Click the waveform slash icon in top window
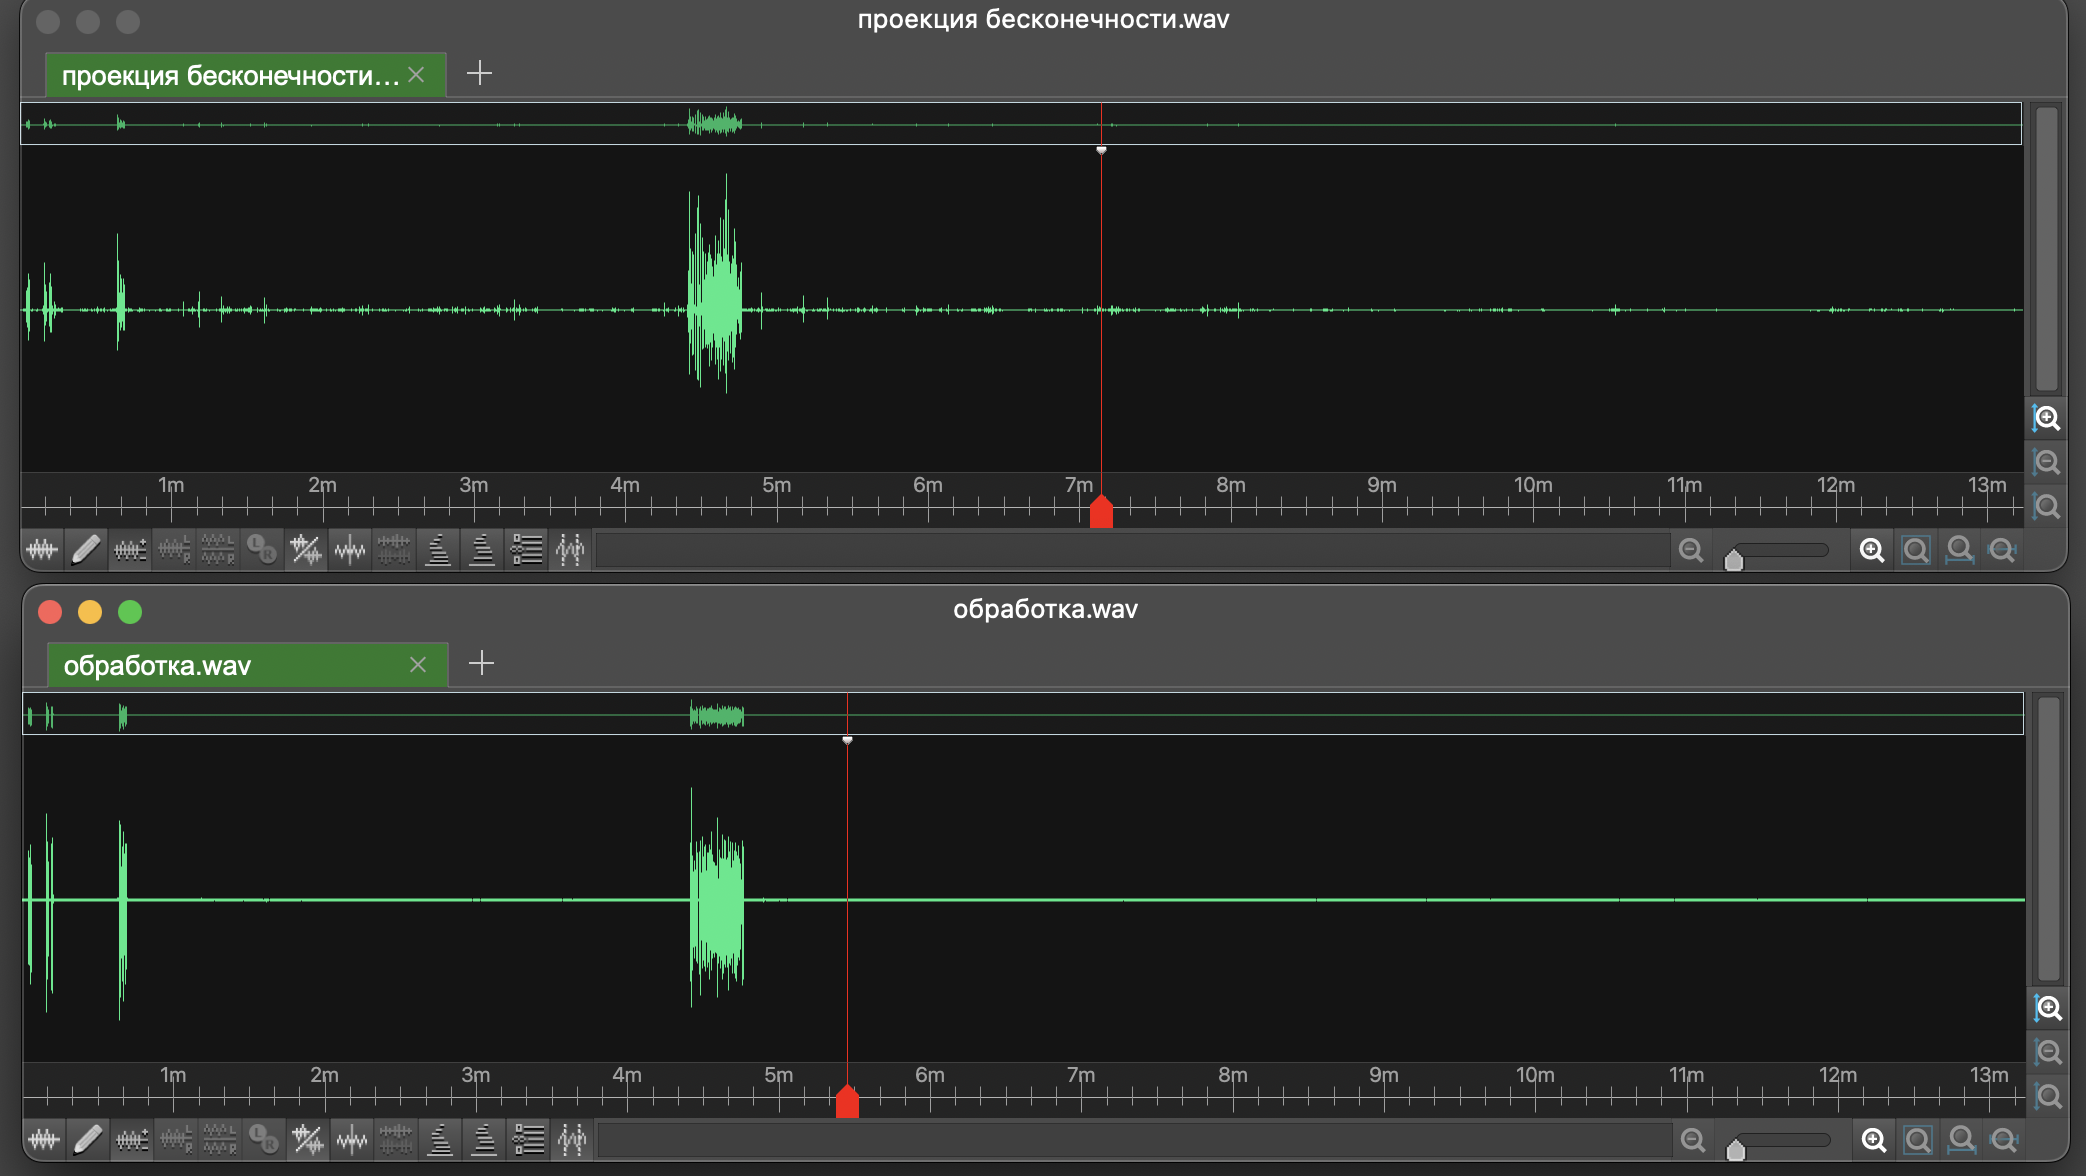This screenshot has width=2086, height=1176. tap(306, 550)
